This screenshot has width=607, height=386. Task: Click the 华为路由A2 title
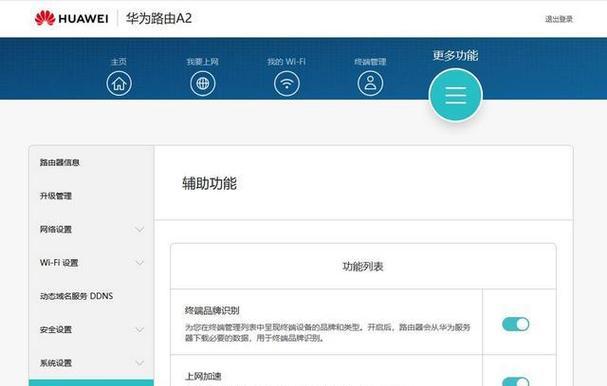point(159,18)
